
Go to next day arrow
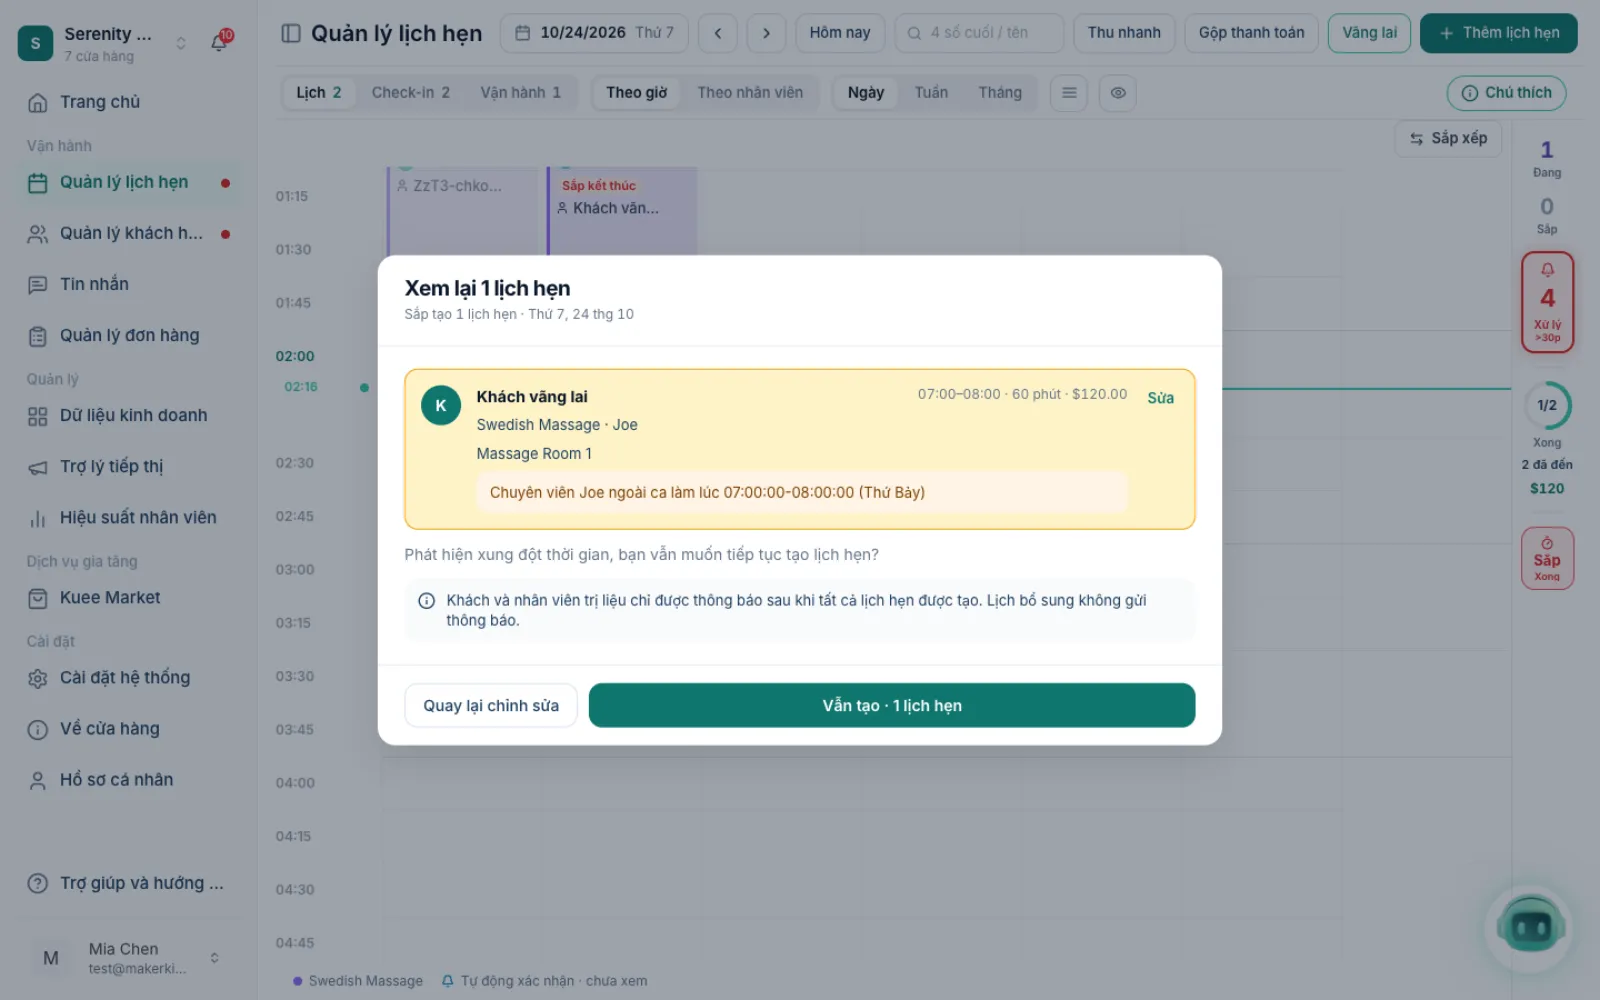click(x=766, y=33)
